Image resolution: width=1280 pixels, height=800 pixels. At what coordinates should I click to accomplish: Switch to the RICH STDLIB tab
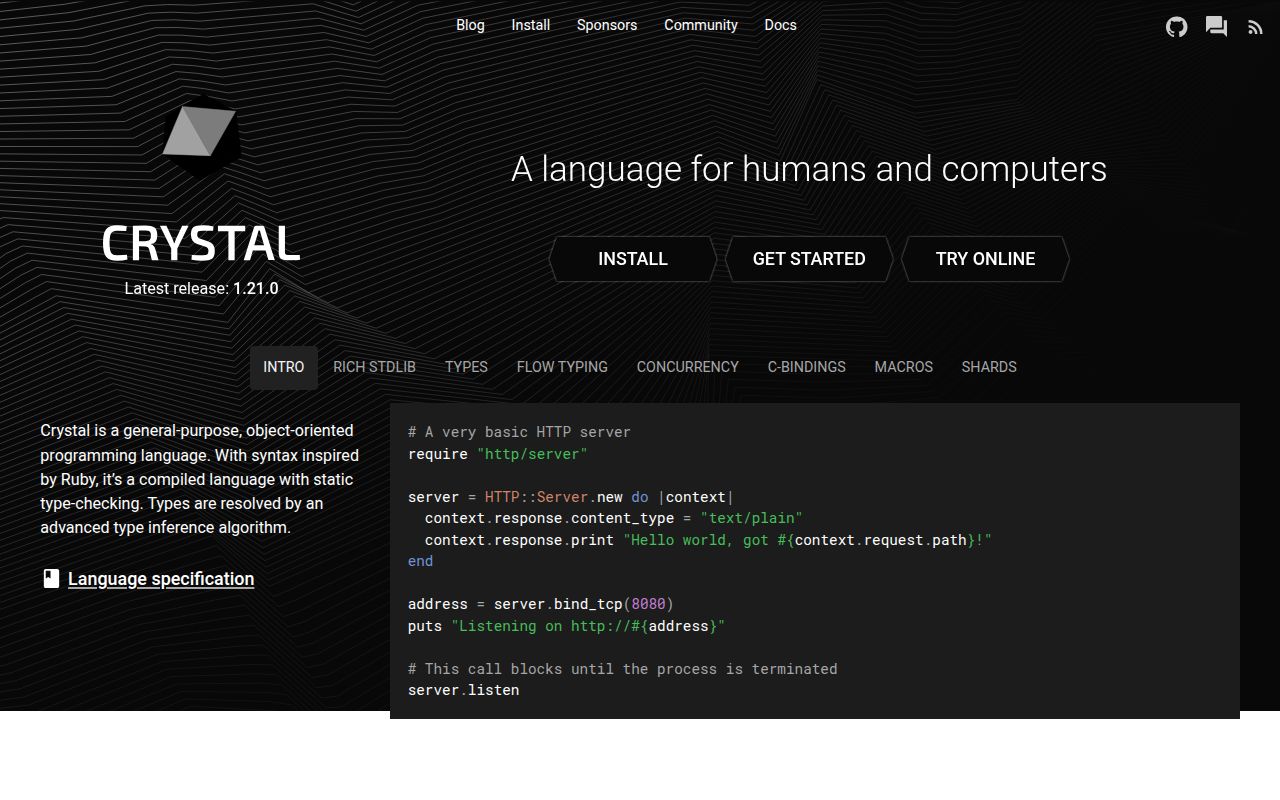(374, 367)
